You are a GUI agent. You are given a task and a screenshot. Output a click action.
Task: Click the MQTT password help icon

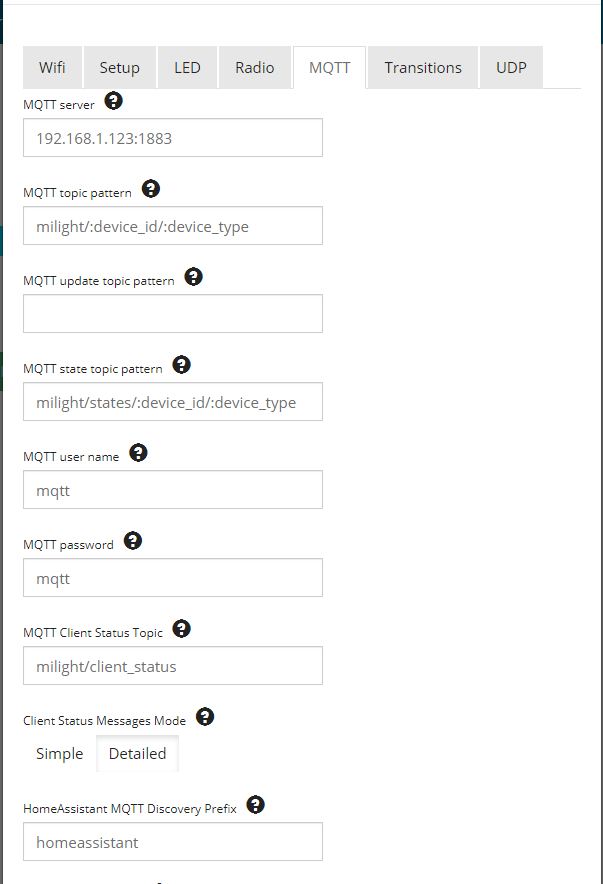pyautogui.click(x=133, y=541)
